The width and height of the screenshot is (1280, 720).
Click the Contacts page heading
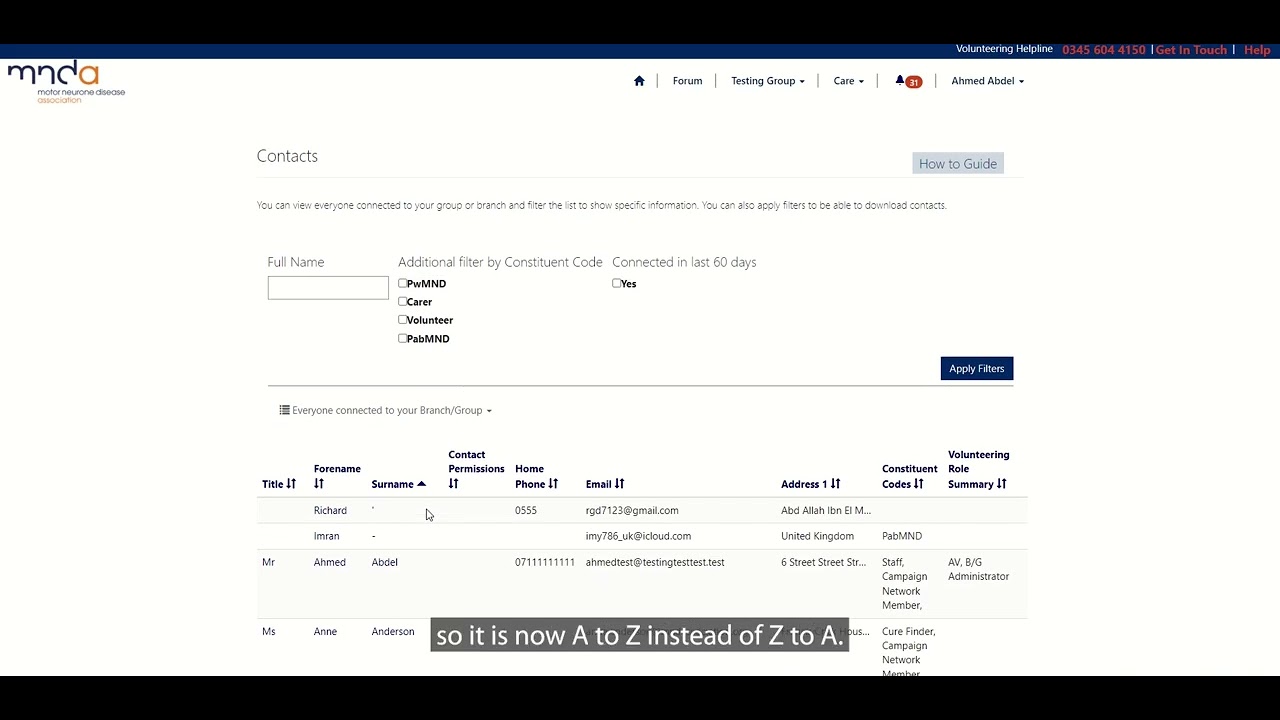287,156
